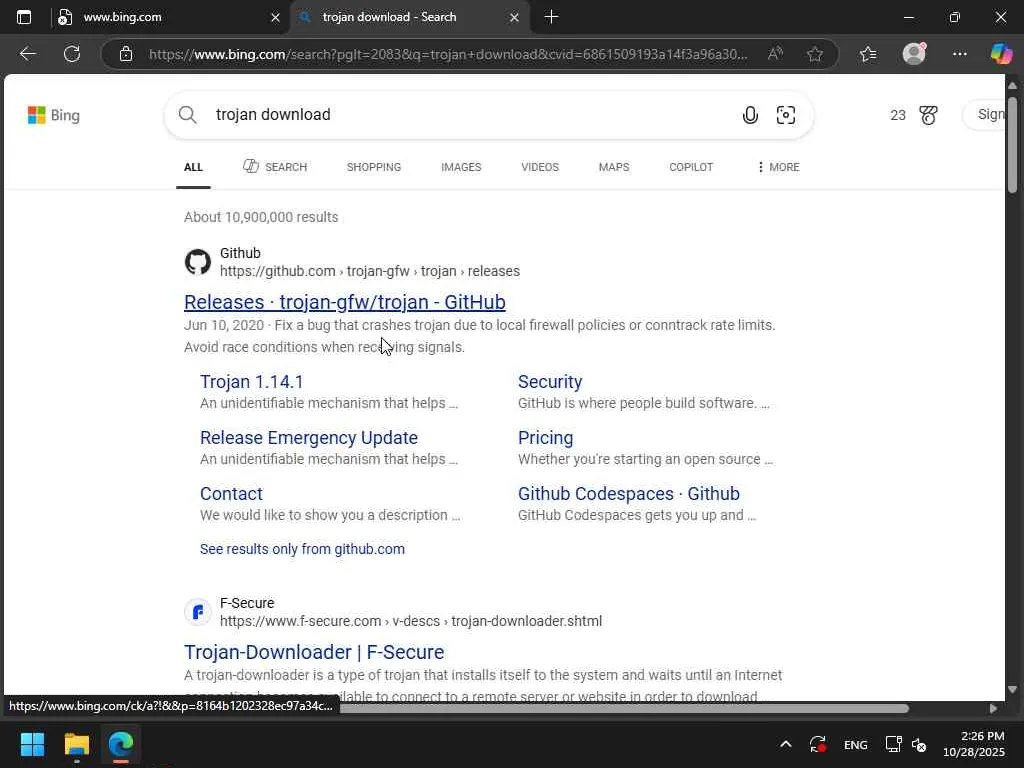Click the About 10,900,000 results text
The image size is (1024, 768).
(261, 217)
